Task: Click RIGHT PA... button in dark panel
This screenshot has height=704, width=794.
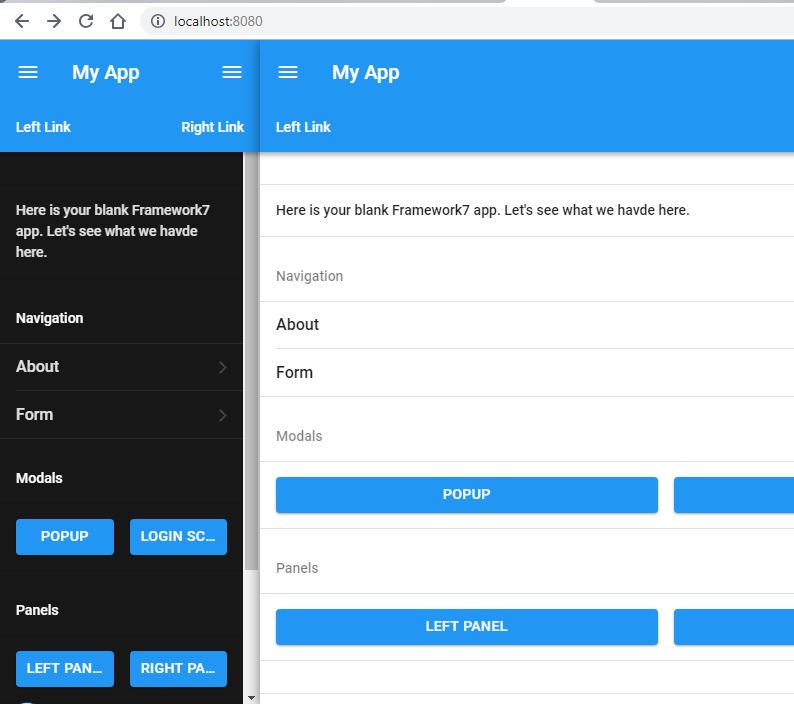Action: click(x=178, y=669)
